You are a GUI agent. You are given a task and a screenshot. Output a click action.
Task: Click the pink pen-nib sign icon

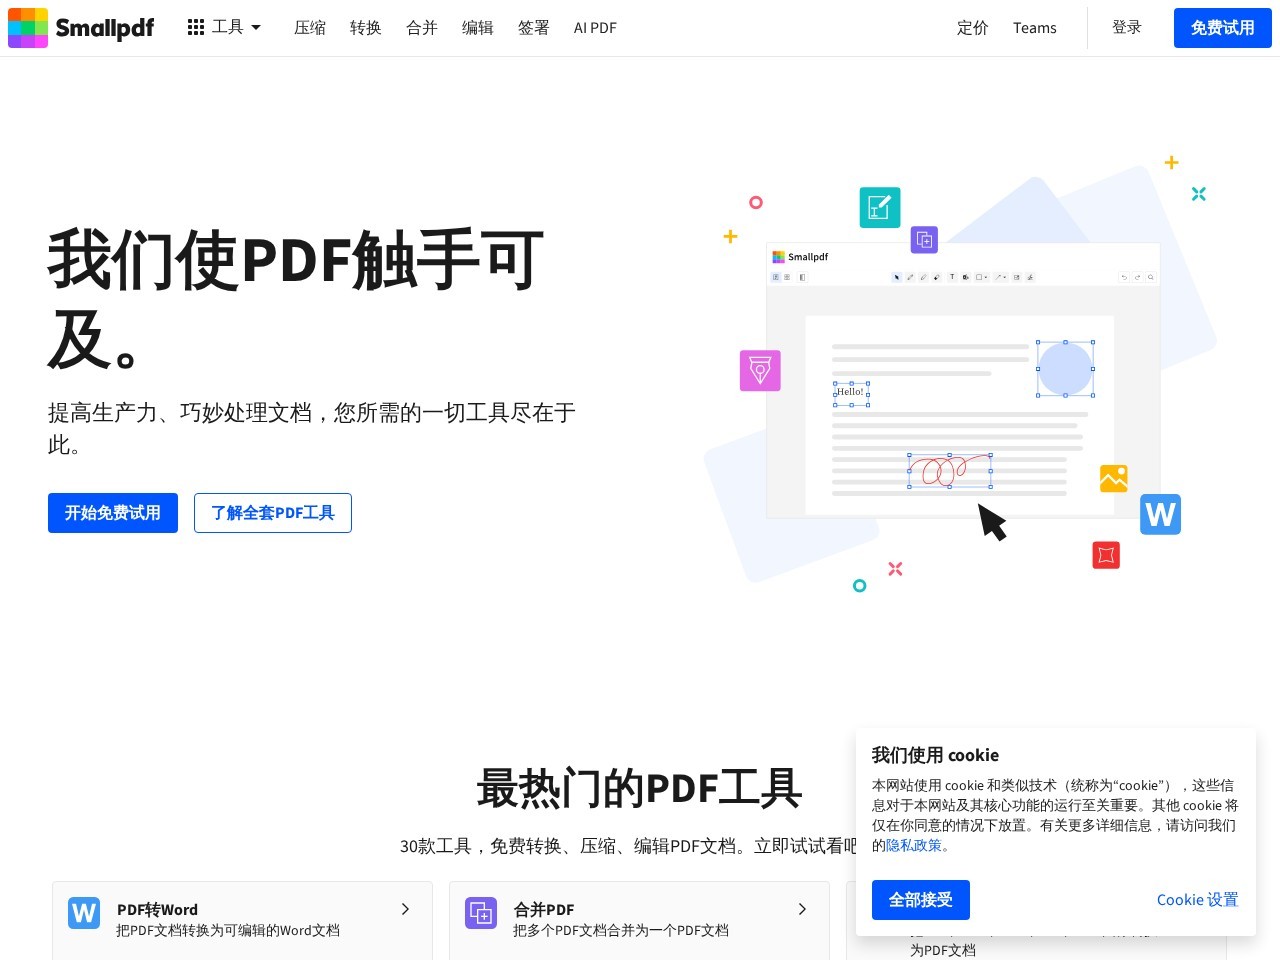coord(760,371)
